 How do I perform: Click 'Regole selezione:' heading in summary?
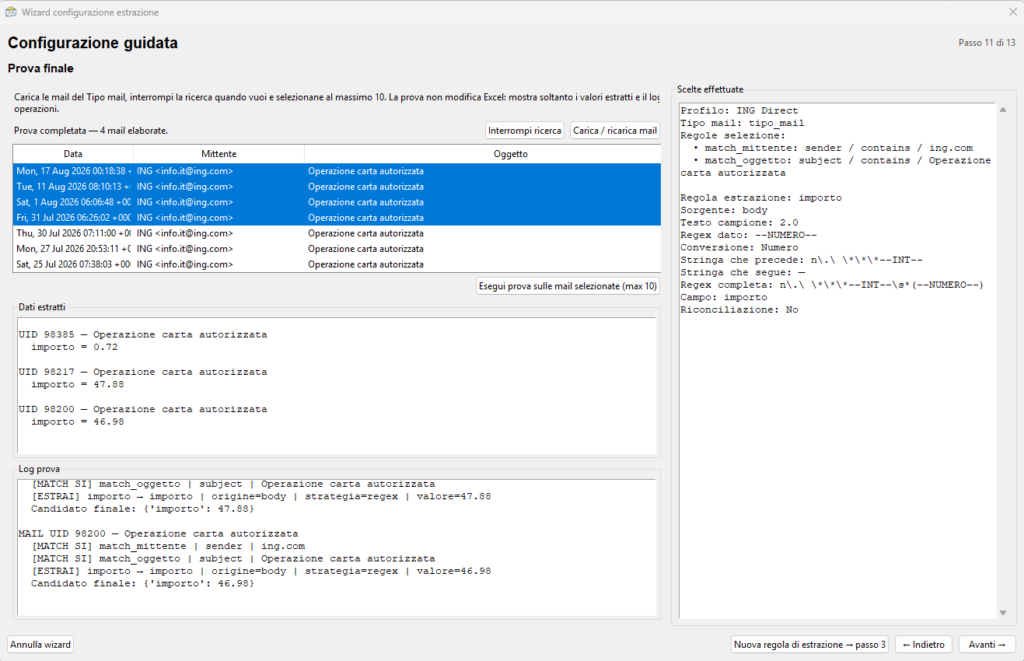tap(733, 136)
